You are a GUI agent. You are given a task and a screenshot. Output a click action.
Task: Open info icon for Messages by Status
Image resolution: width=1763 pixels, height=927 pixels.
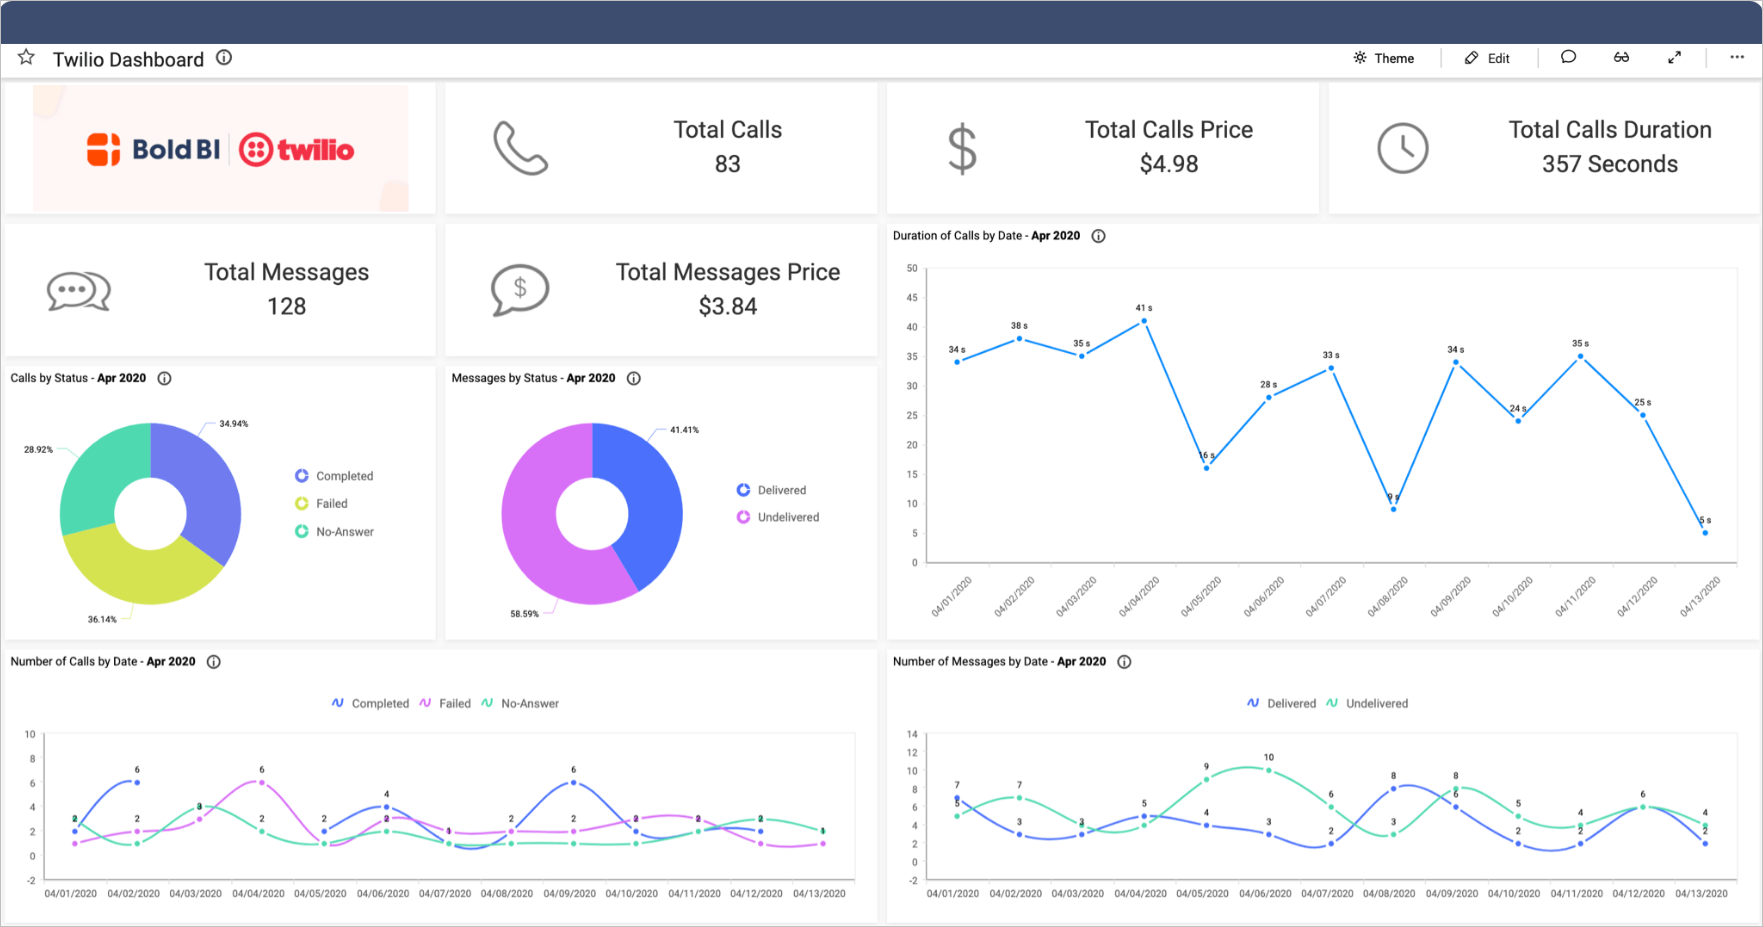634,378
